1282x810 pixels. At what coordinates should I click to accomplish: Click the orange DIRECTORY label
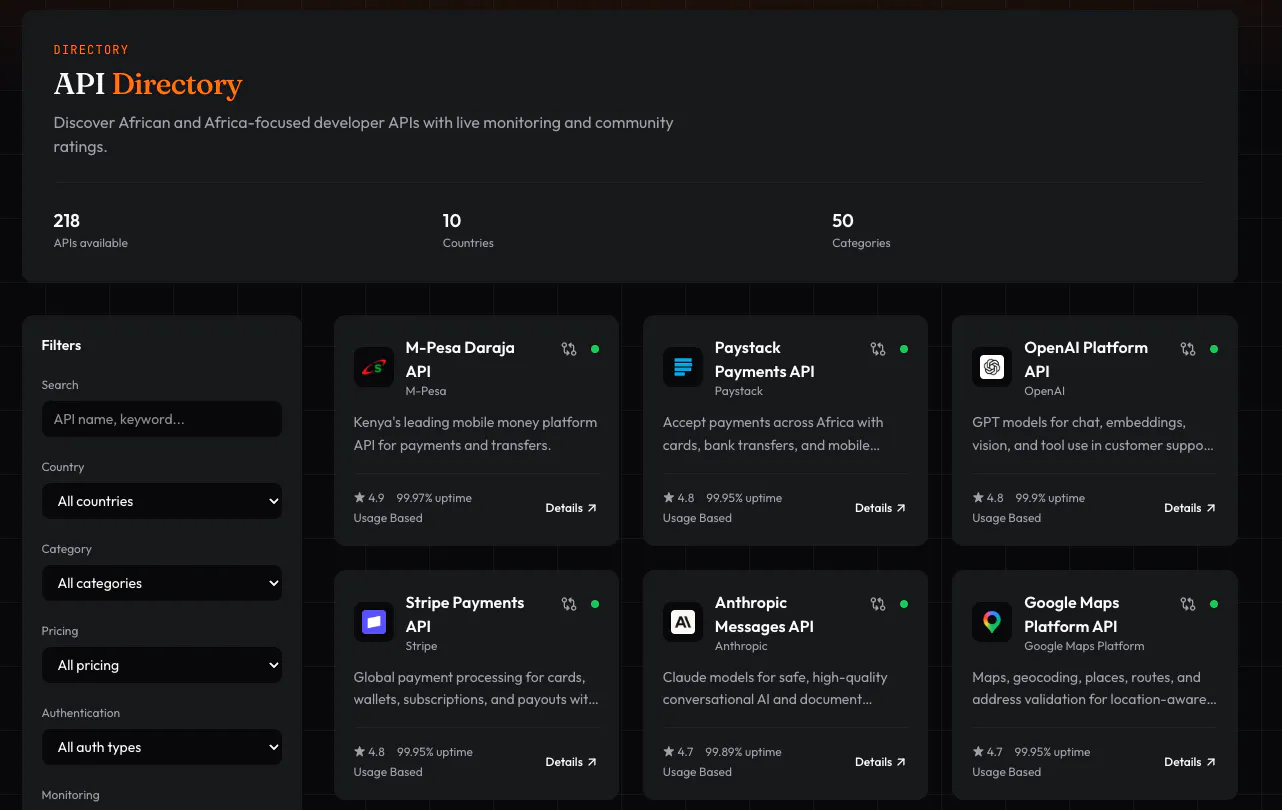(x=91, y=50)
